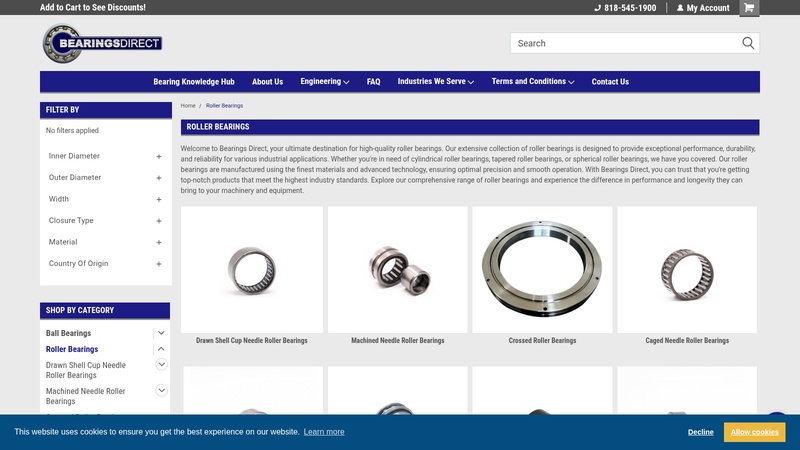
Task: Click Caged Needle Roller Bearings title
Action: [687, 340]
